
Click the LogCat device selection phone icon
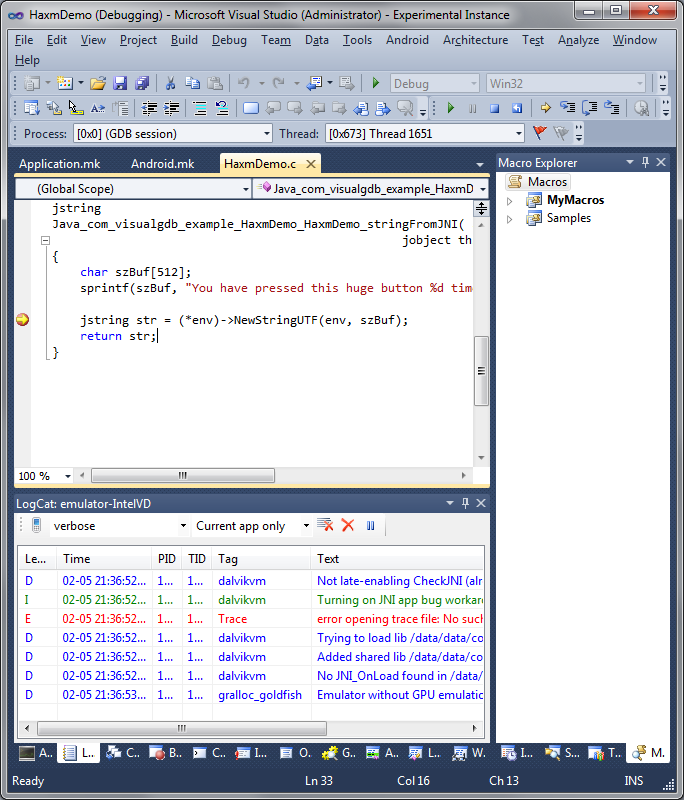click(x=36, y=526)
